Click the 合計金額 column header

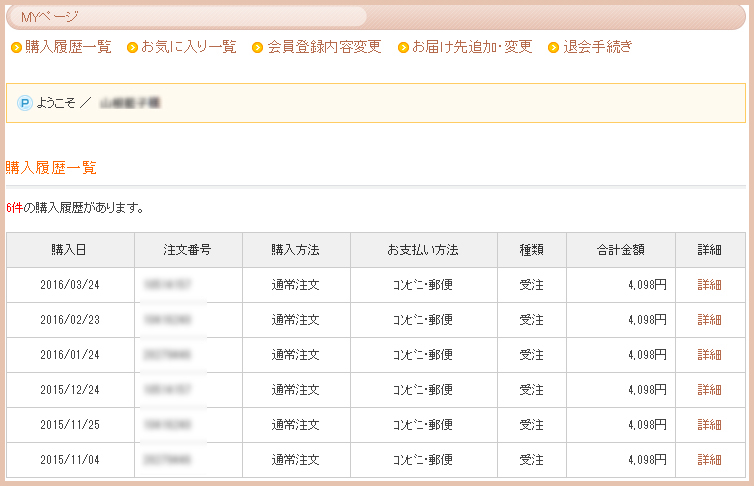tap(620, 250)
